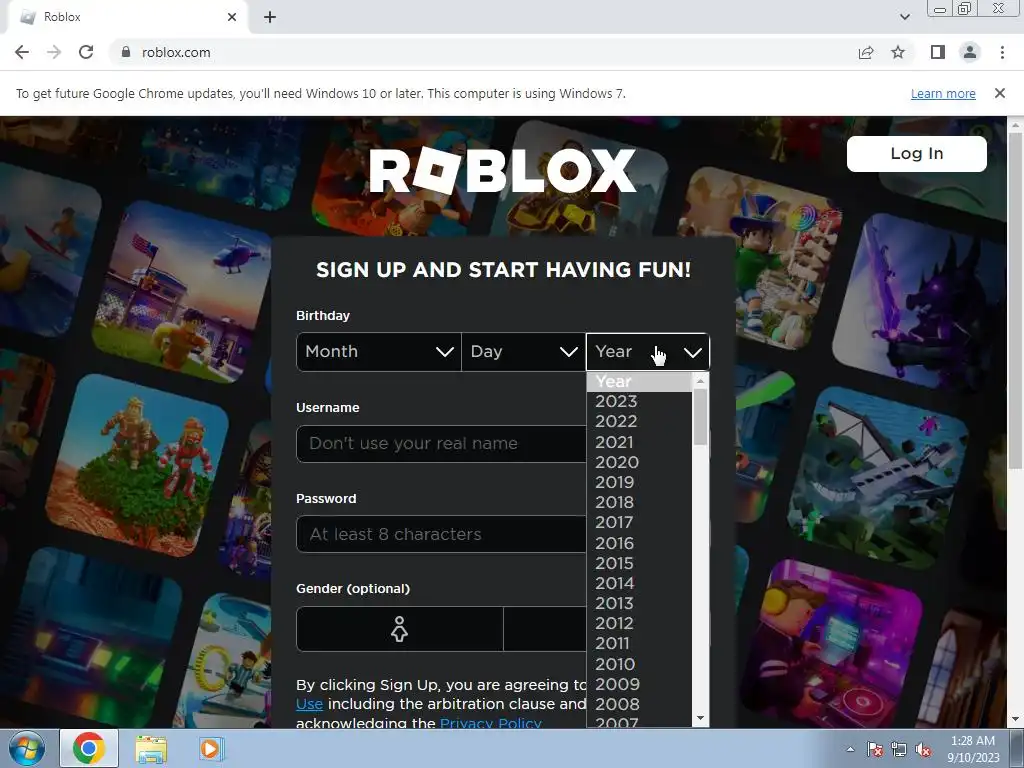The width and height of the screenshot is (1024, 768).
Task: Click the Roblox logo
Action: click(502, 170)
